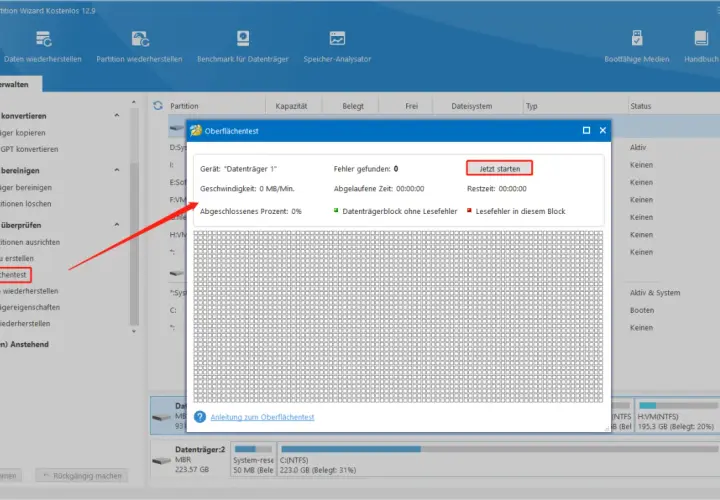The image size is (720, 500).
Task: Sort by Belegt column header
Action: (x=353, y=106)
